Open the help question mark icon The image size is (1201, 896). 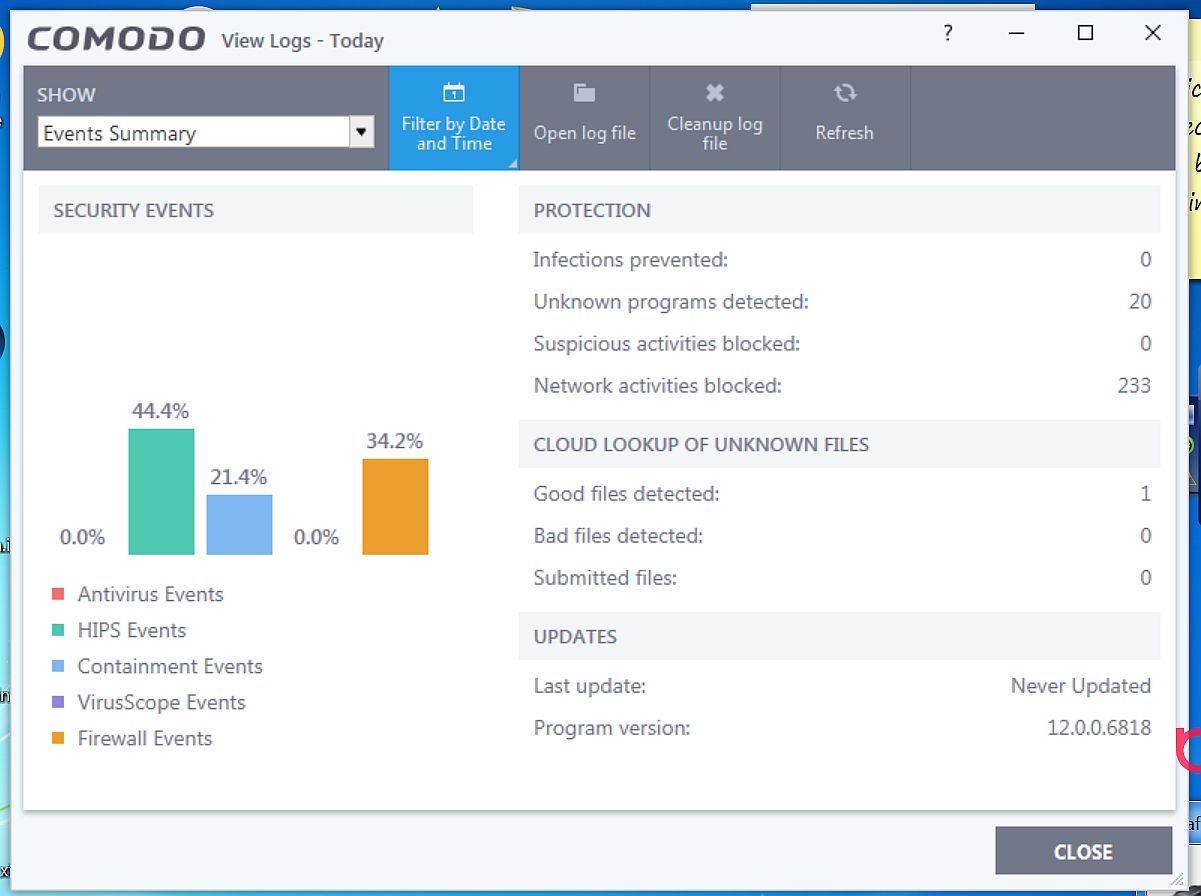click(x=948, y=33)
